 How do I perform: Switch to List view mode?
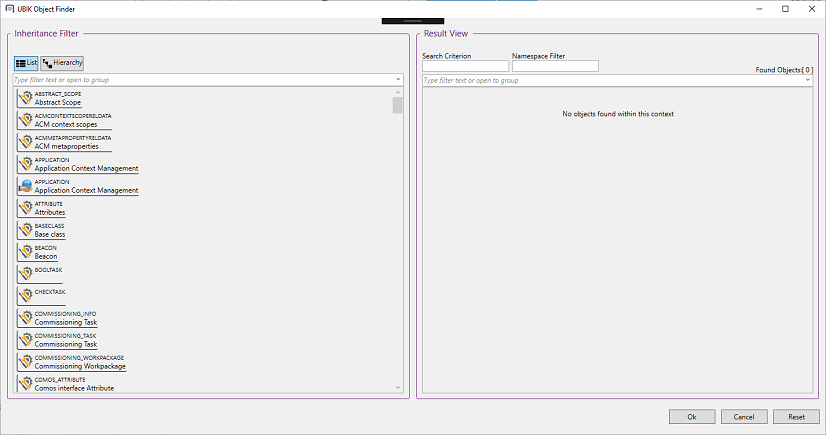point(26,63)
